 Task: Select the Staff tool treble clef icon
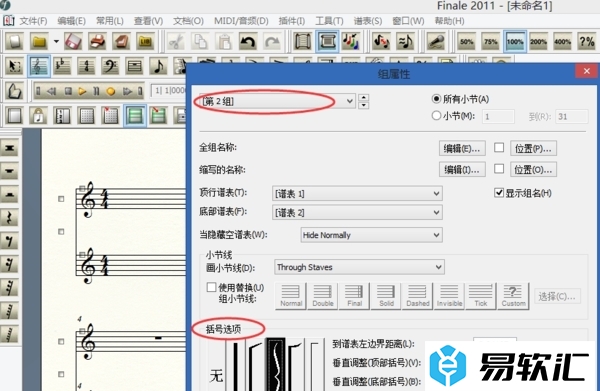point(39,67)
